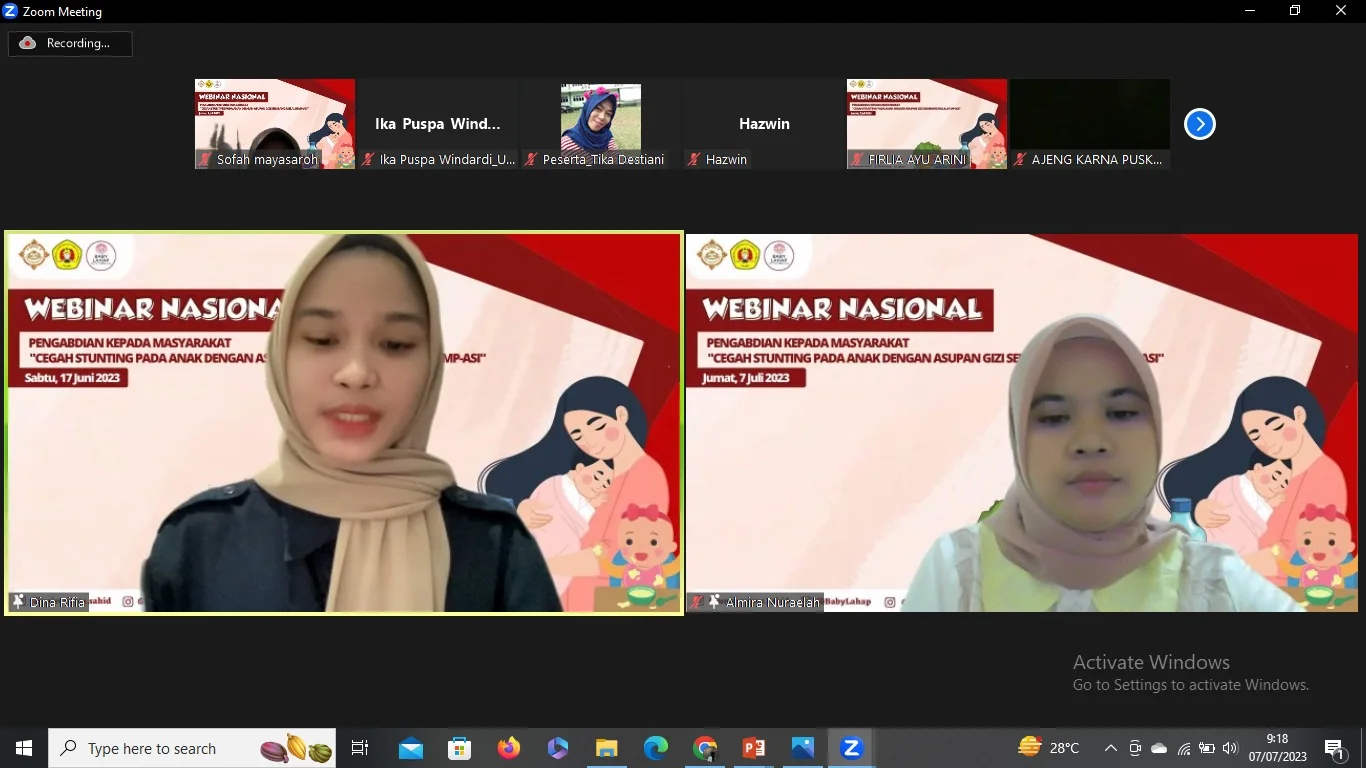Open the Wi-Fi network tray icon
The image size is (1366, 768).
pyautogui.click(x=1184, y=748)
